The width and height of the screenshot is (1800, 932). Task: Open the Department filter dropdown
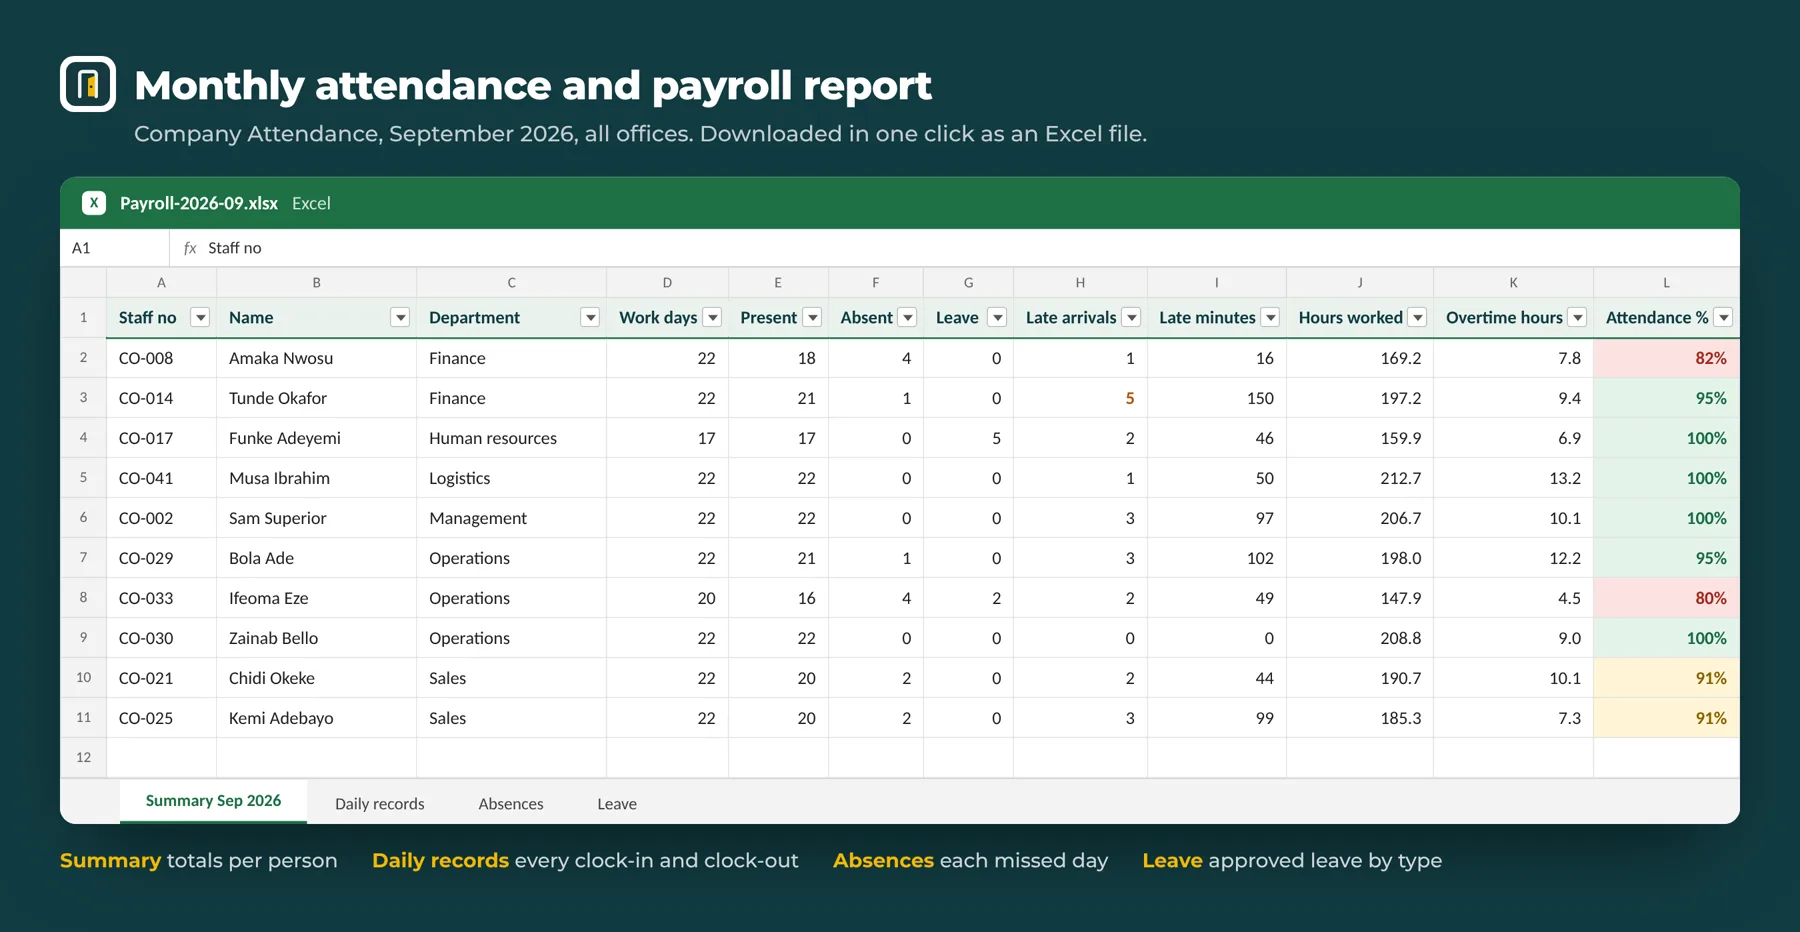(x=590, y=317)
